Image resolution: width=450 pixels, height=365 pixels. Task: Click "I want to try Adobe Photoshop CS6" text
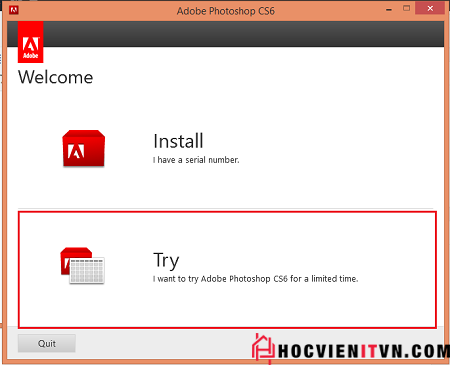point(220,279)
